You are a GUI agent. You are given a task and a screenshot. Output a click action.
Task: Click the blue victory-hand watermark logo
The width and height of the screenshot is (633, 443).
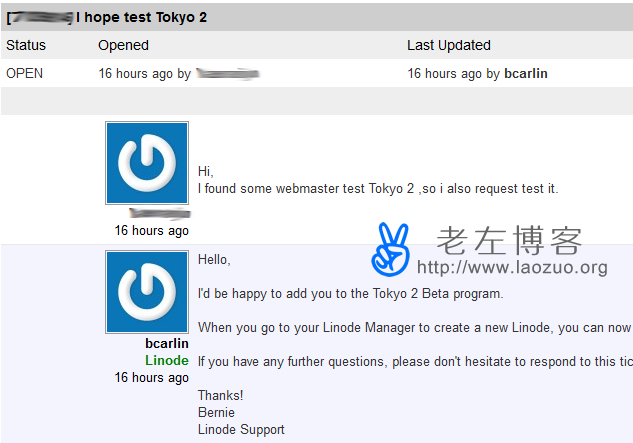[391, 248]
